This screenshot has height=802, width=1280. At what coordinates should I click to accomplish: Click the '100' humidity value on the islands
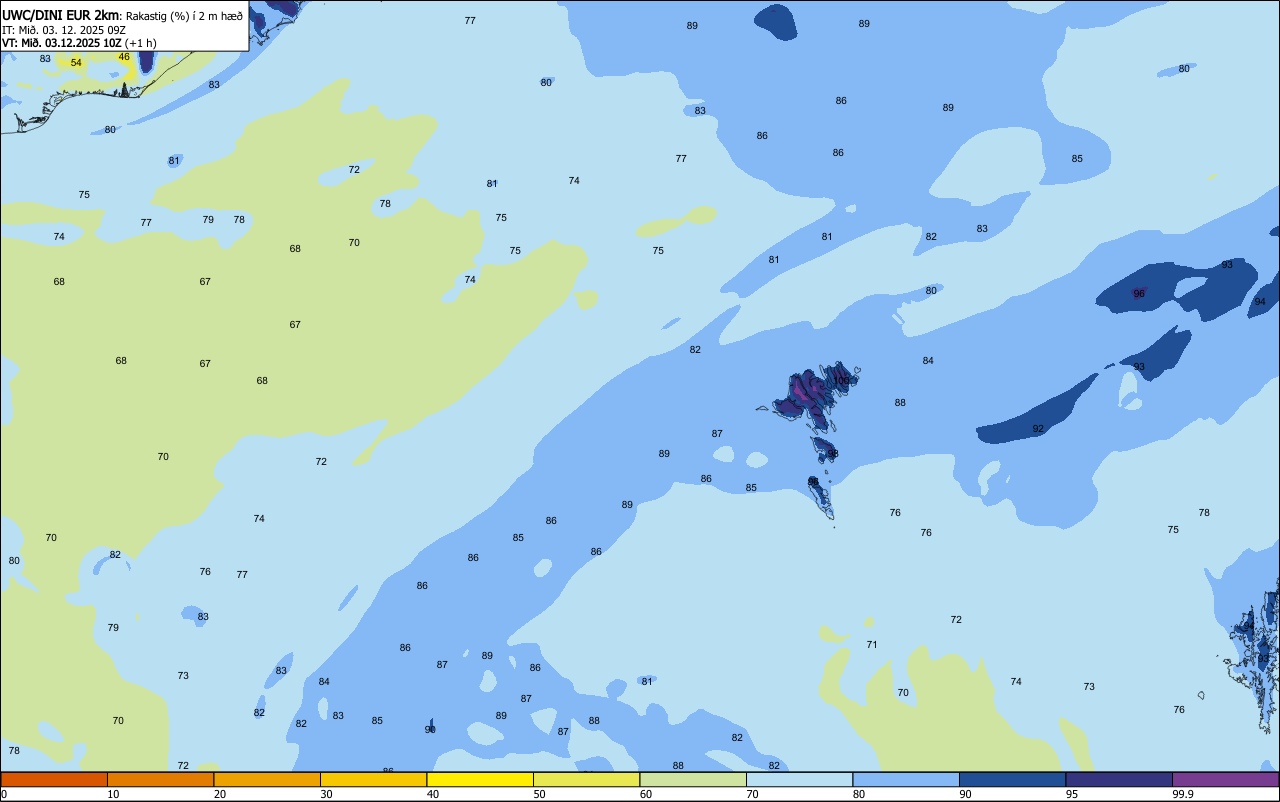[842, 380]
